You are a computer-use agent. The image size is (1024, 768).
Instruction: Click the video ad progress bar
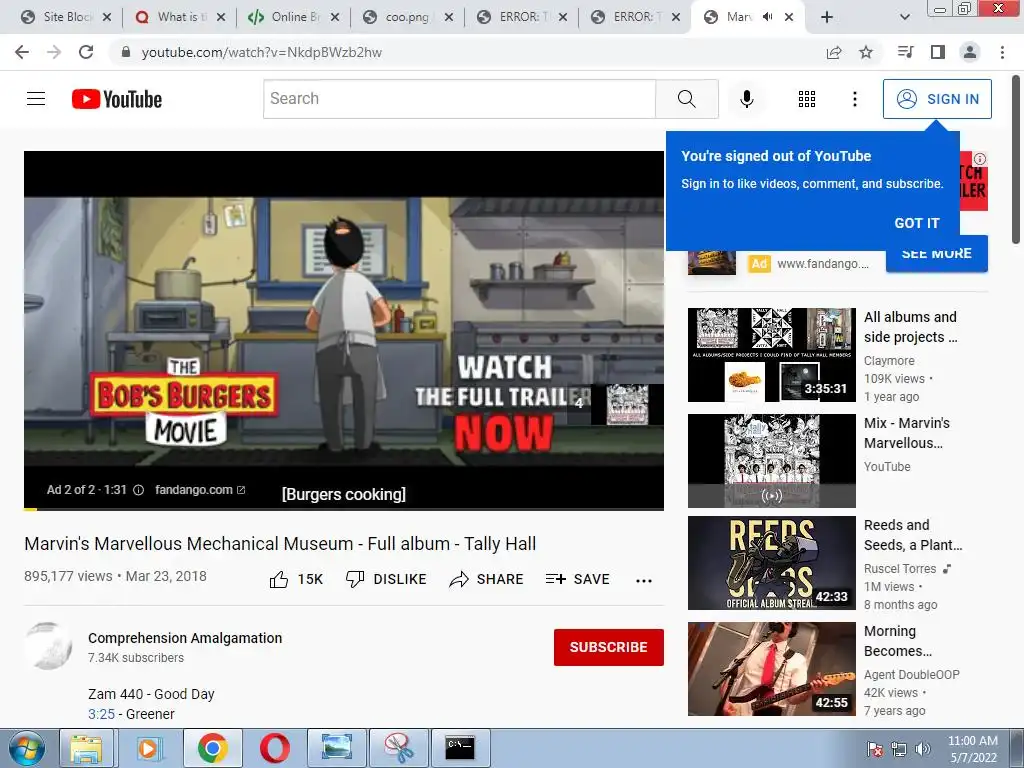click(344, 508)
